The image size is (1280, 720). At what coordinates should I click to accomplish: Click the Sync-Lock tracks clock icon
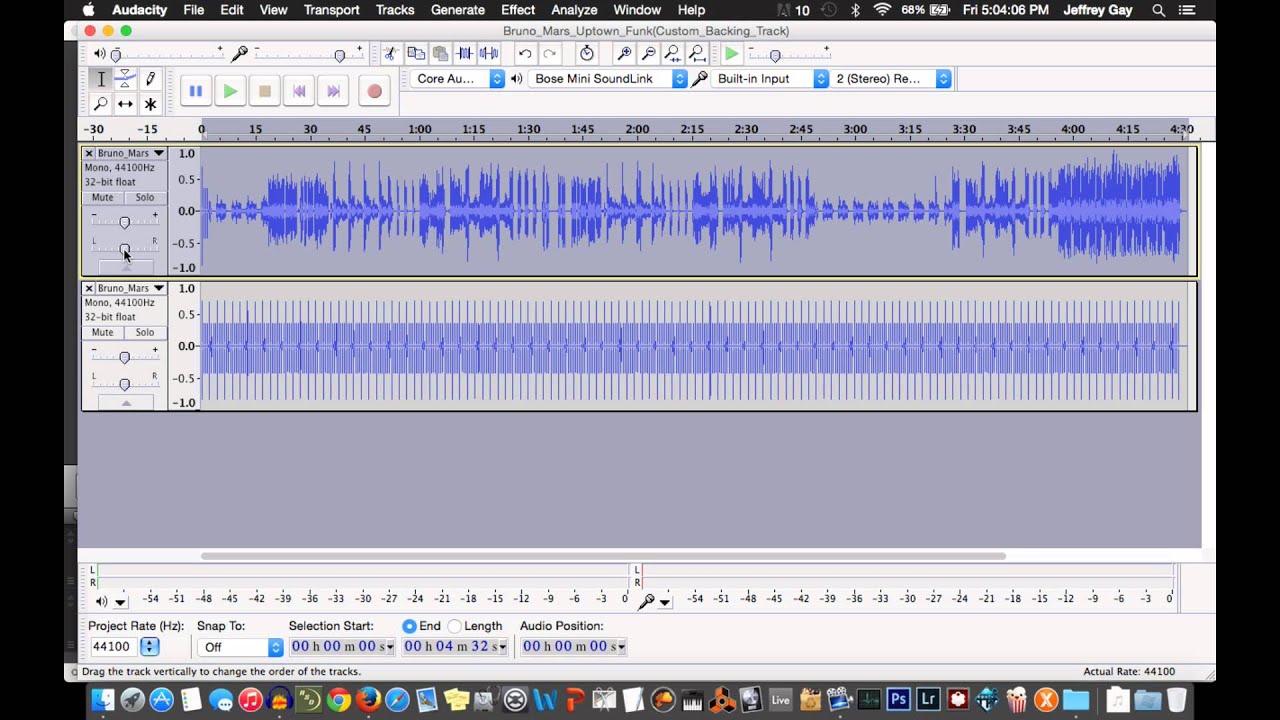coord(587,54)
